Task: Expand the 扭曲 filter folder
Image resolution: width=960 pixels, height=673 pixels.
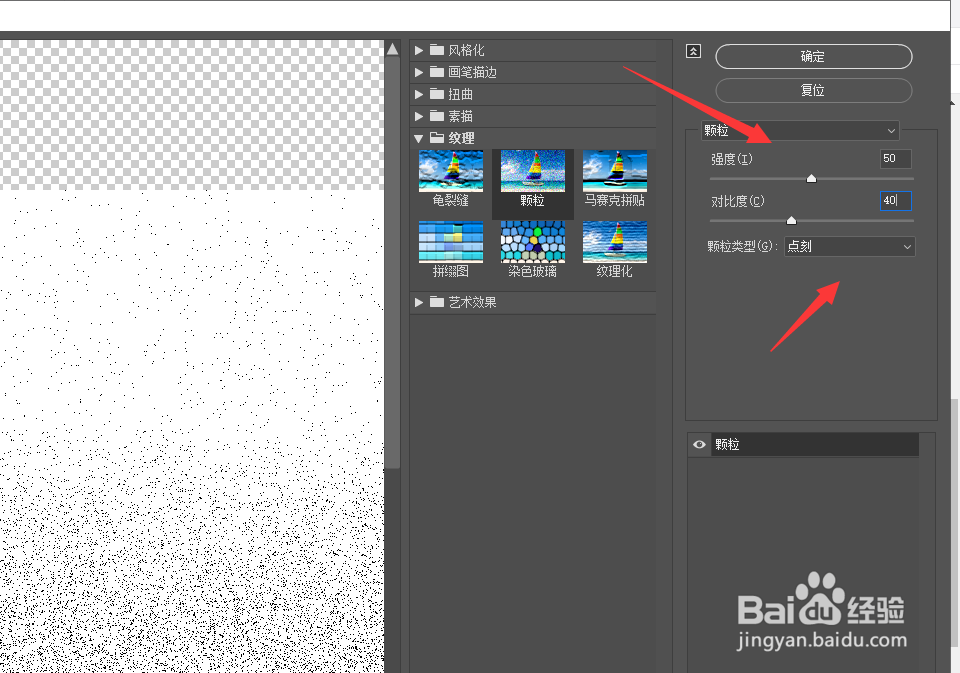Action: [419, 94]
